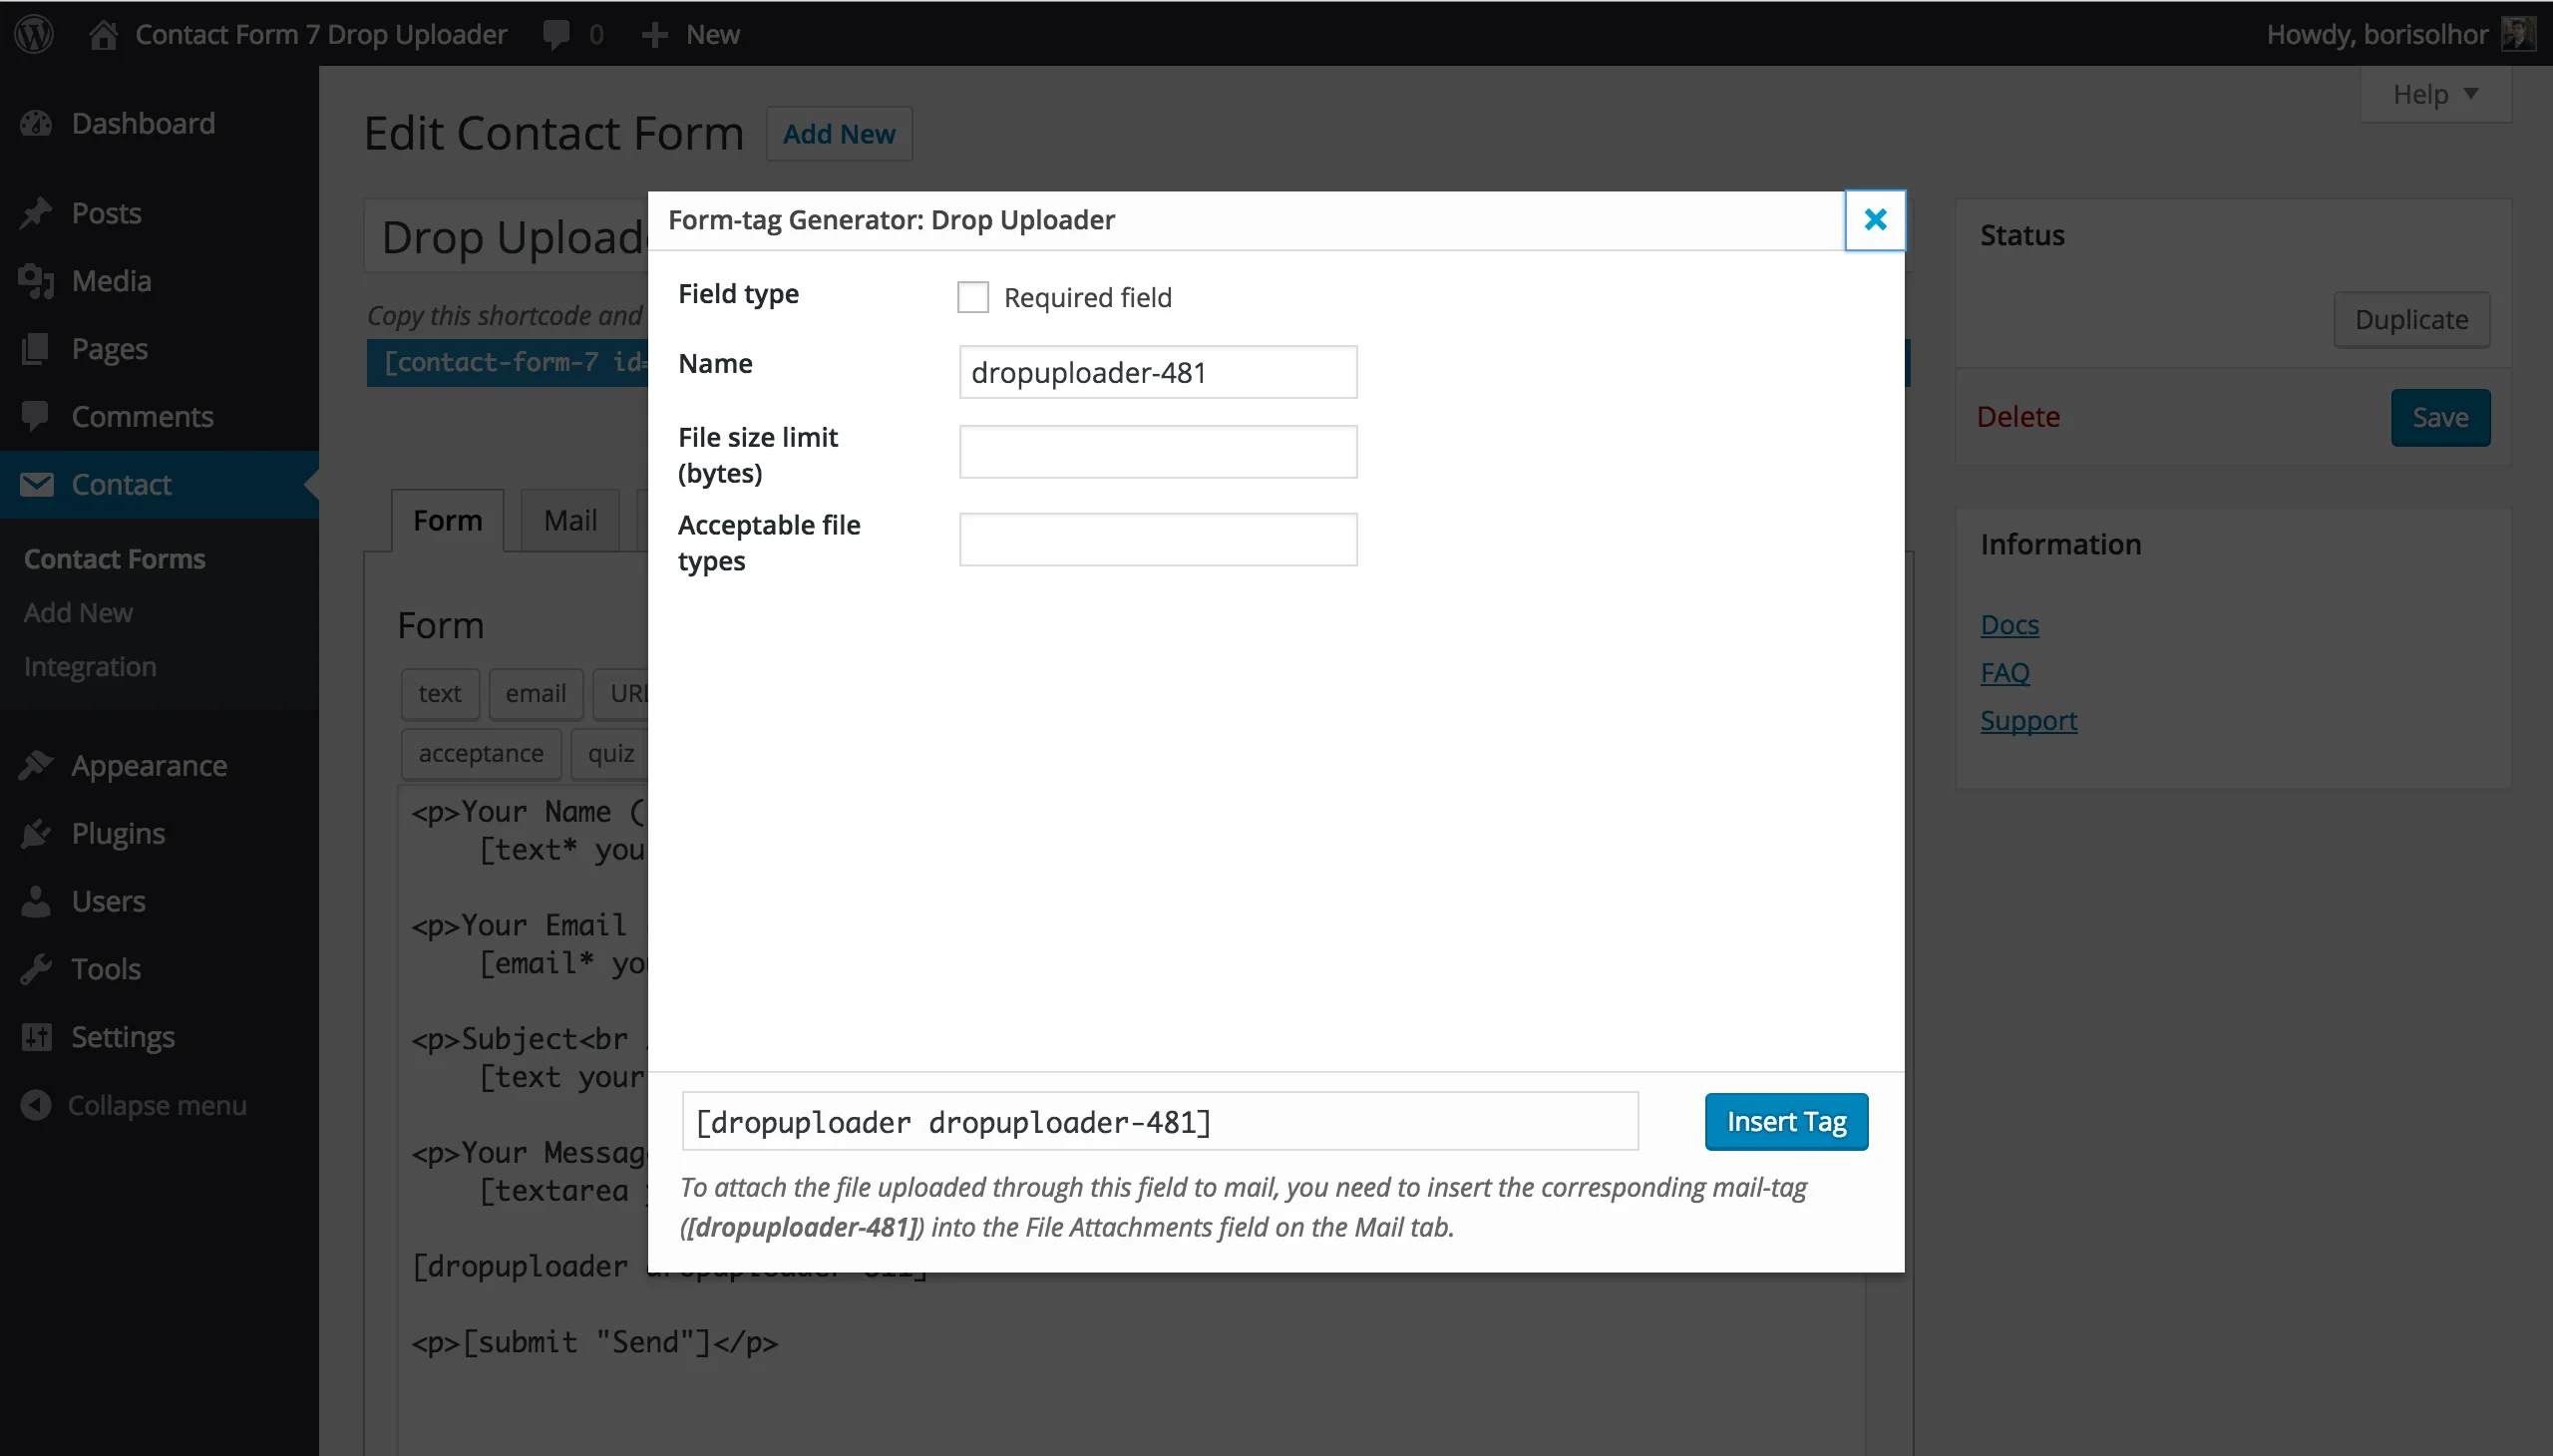Image resolution: width=2553 pixels, height=1456 pixels.
Task: Open Dashboard from the sidebar
Action: click(x=38, y=122)
